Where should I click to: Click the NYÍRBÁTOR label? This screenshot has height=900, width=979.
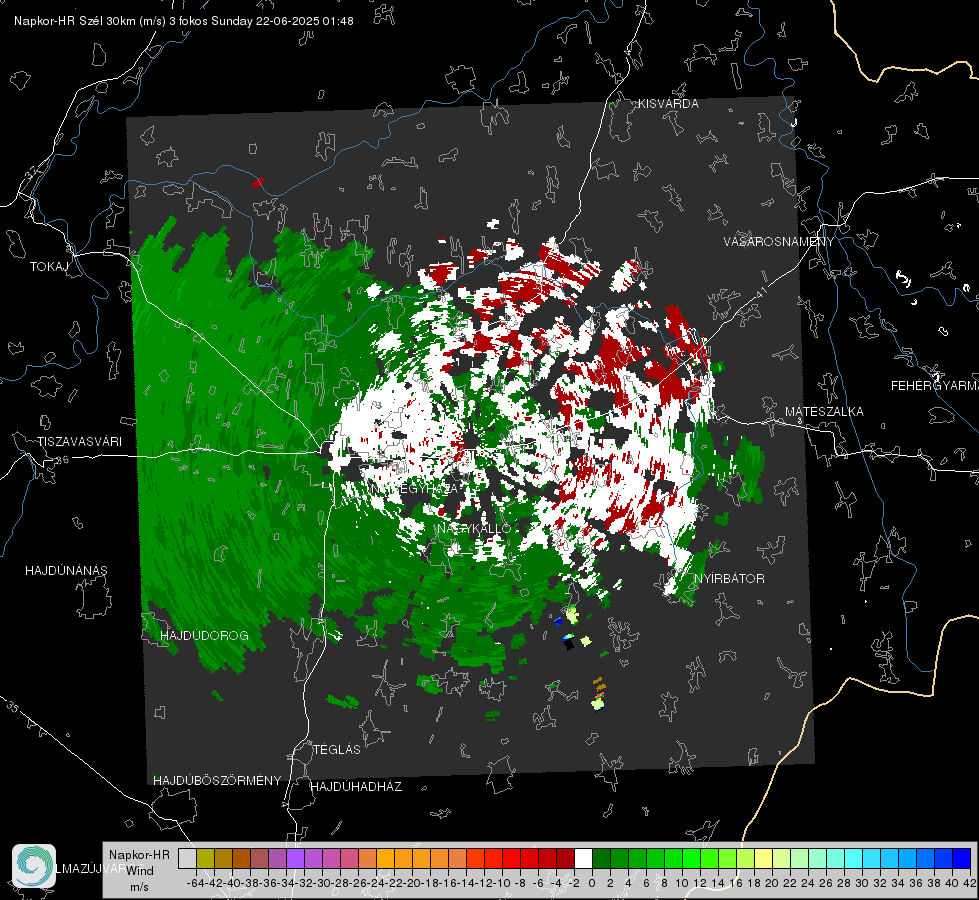(729, 578)
